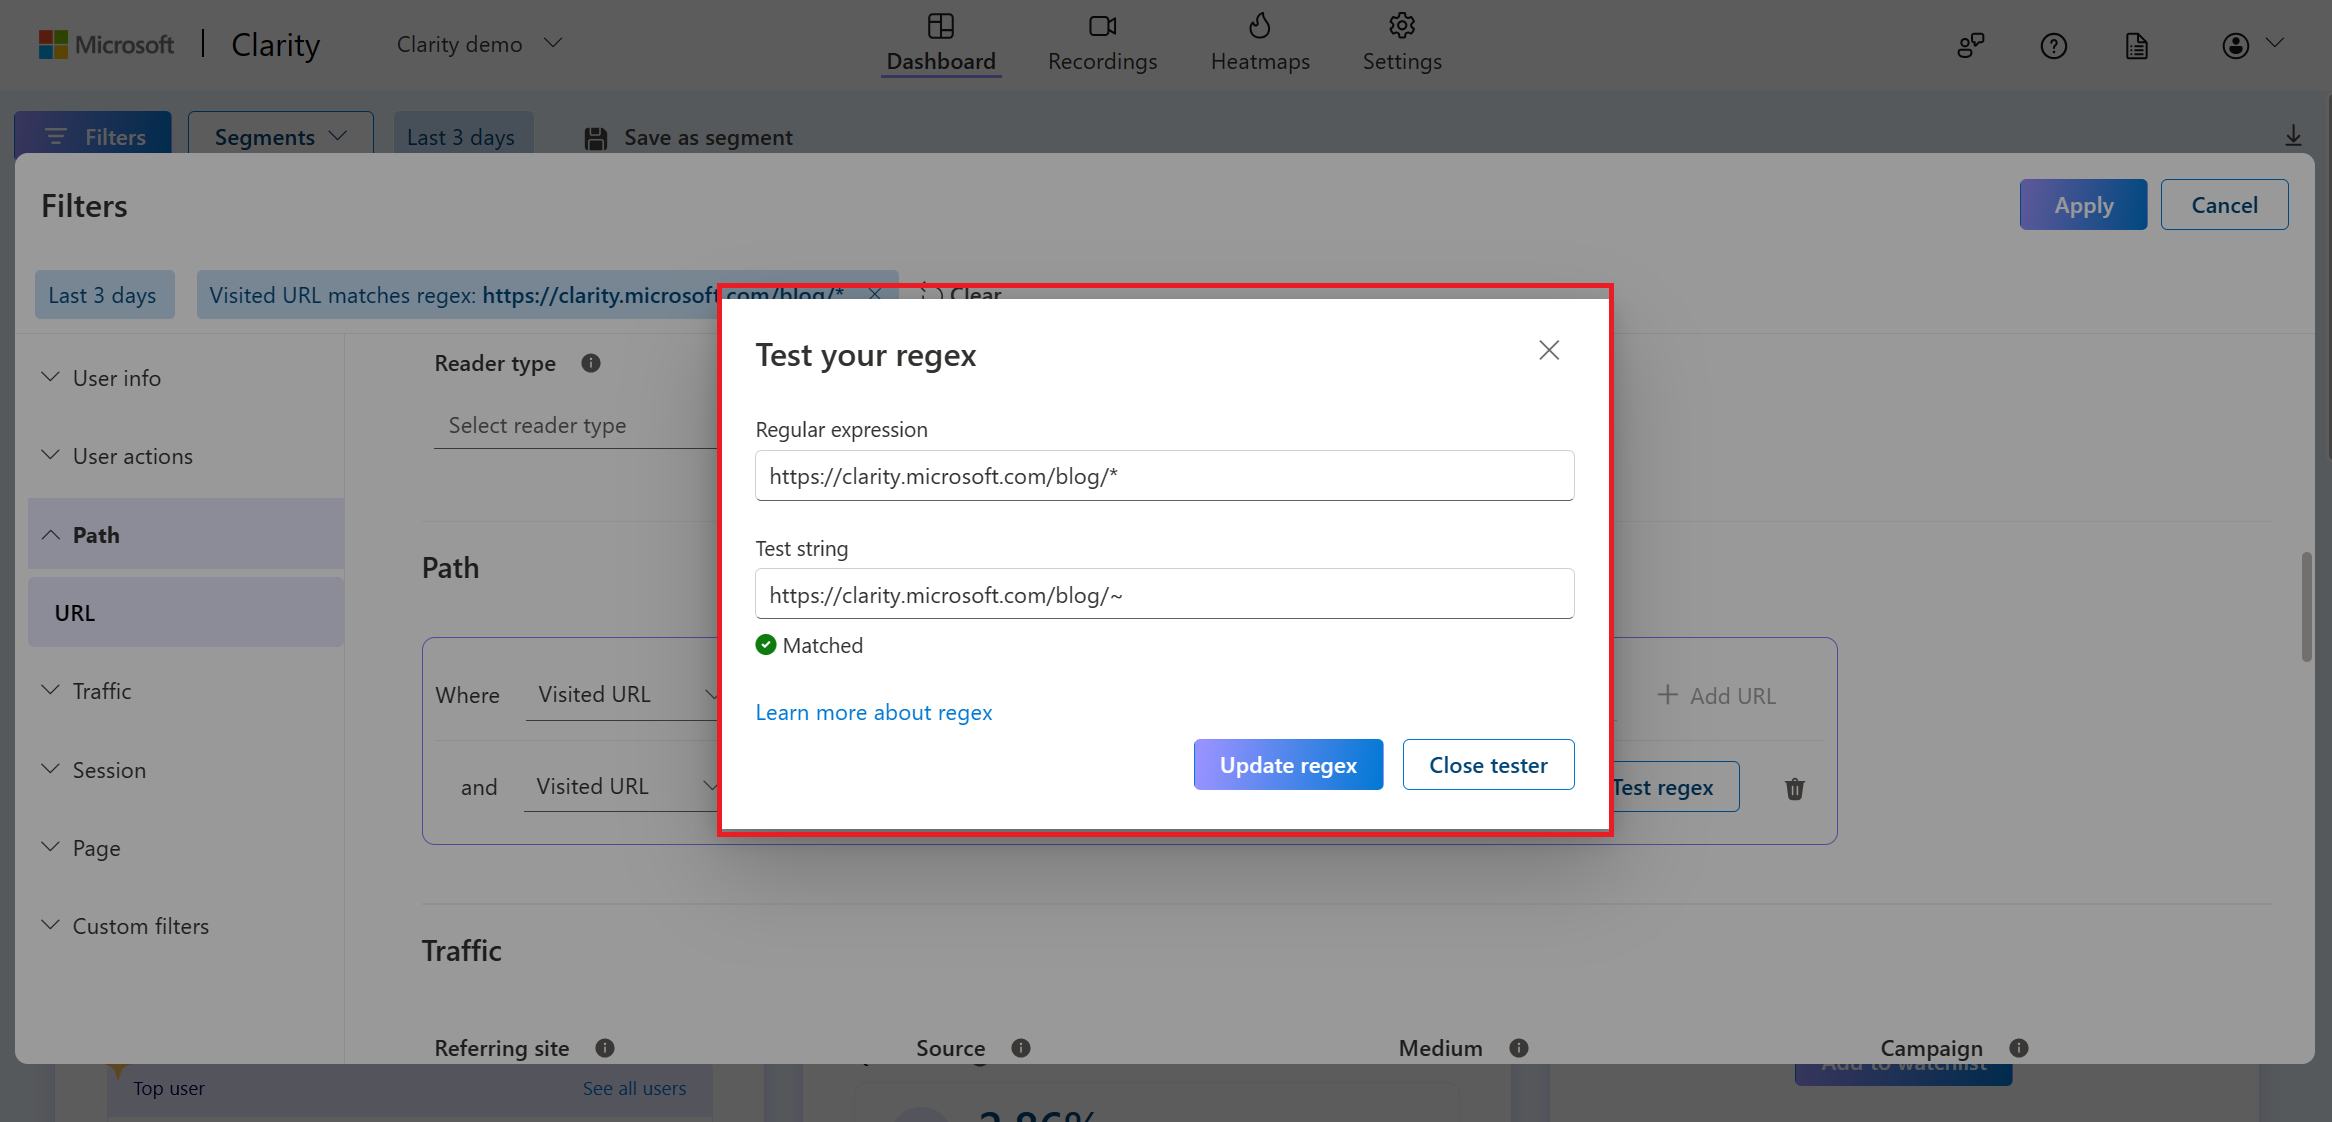2332x1122 pixels.
Task: Open the Settings panel
Action: point(1399,42)
